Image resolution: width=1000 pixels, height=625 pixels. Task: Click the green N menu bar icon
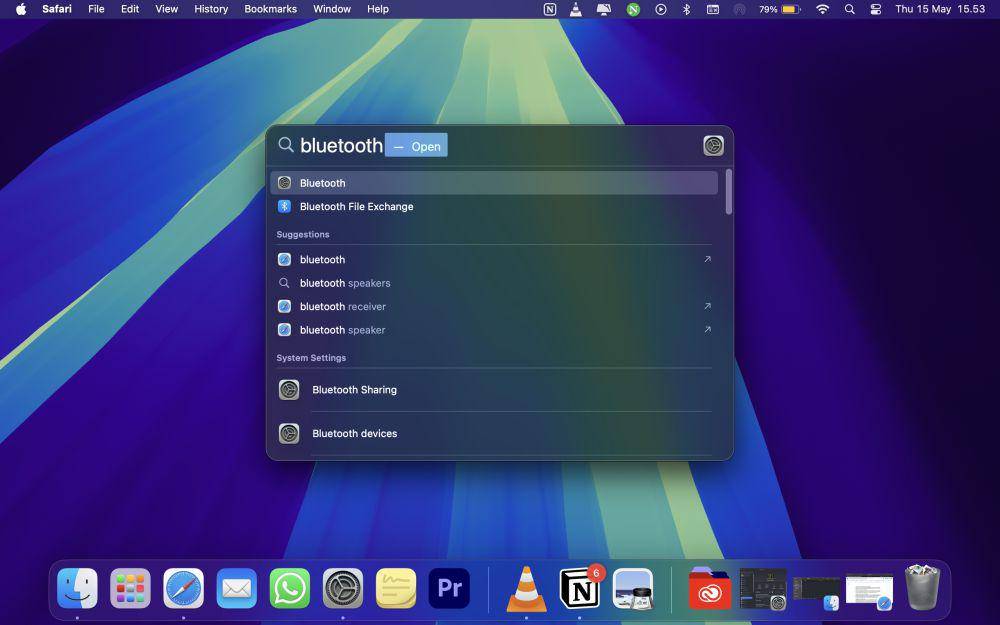point(633,10)
